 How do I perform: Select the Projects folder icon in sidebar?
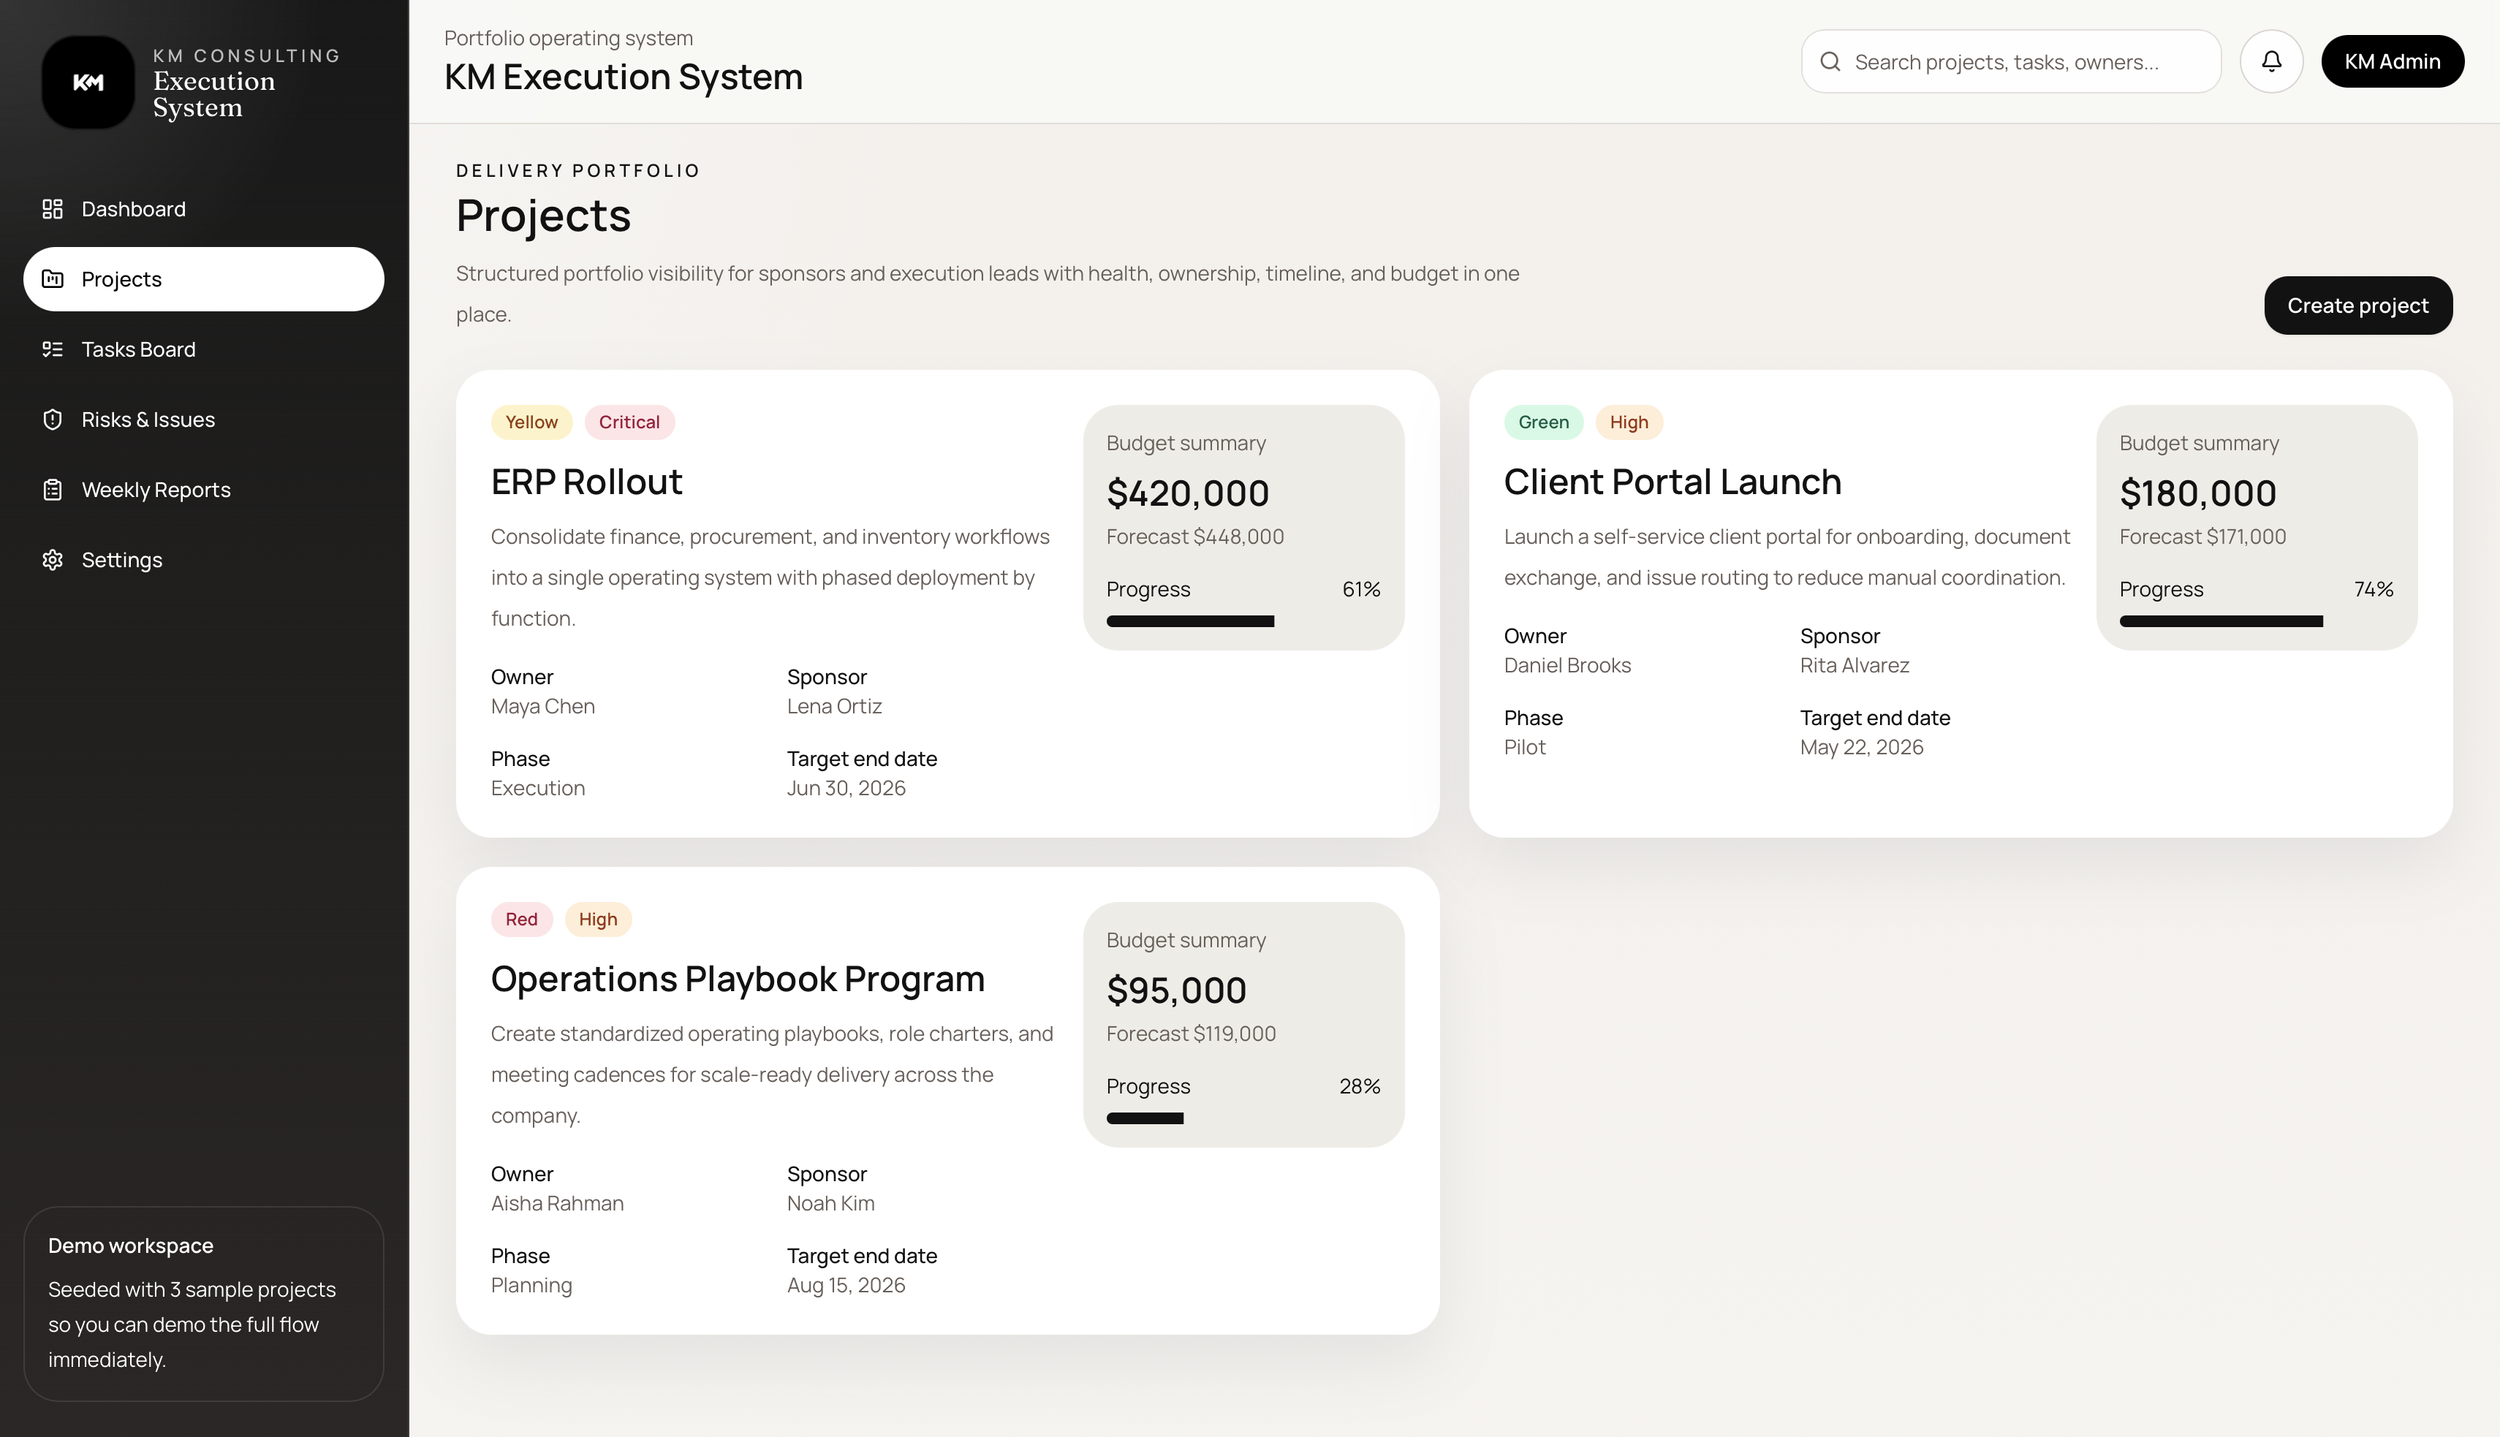click(53, 279)
